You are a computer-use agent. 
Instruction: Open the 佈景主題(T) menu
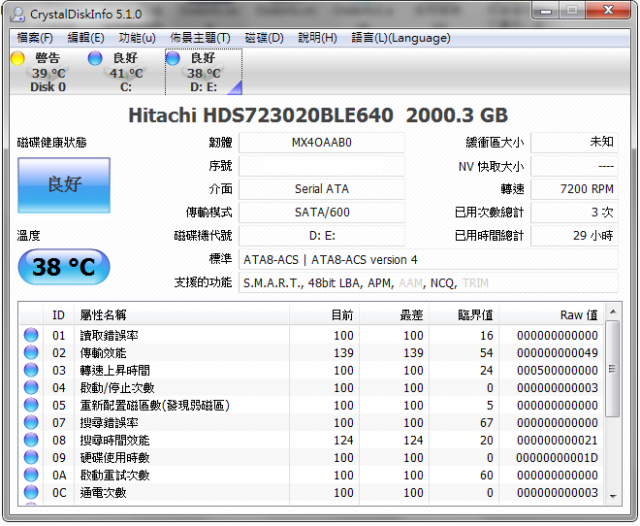[x=200, y=38]
